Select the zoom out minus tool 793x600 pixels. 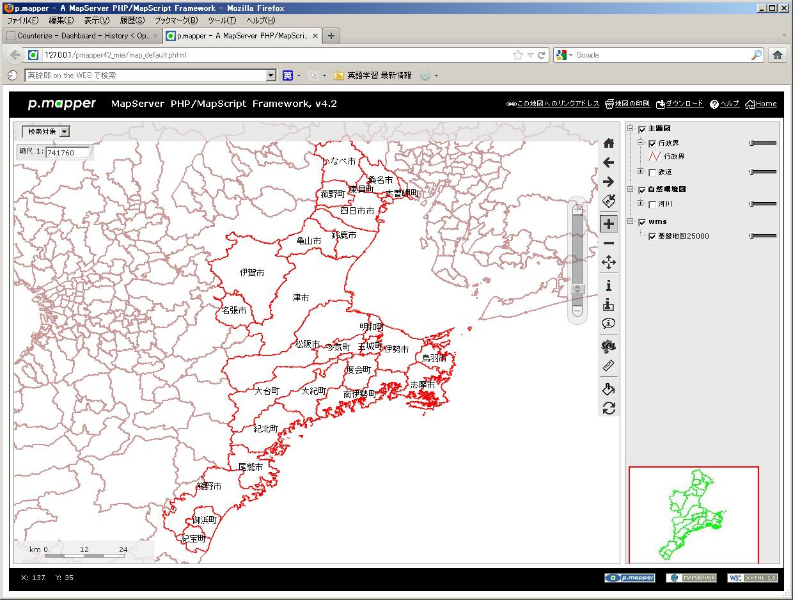tap(608, 243)
